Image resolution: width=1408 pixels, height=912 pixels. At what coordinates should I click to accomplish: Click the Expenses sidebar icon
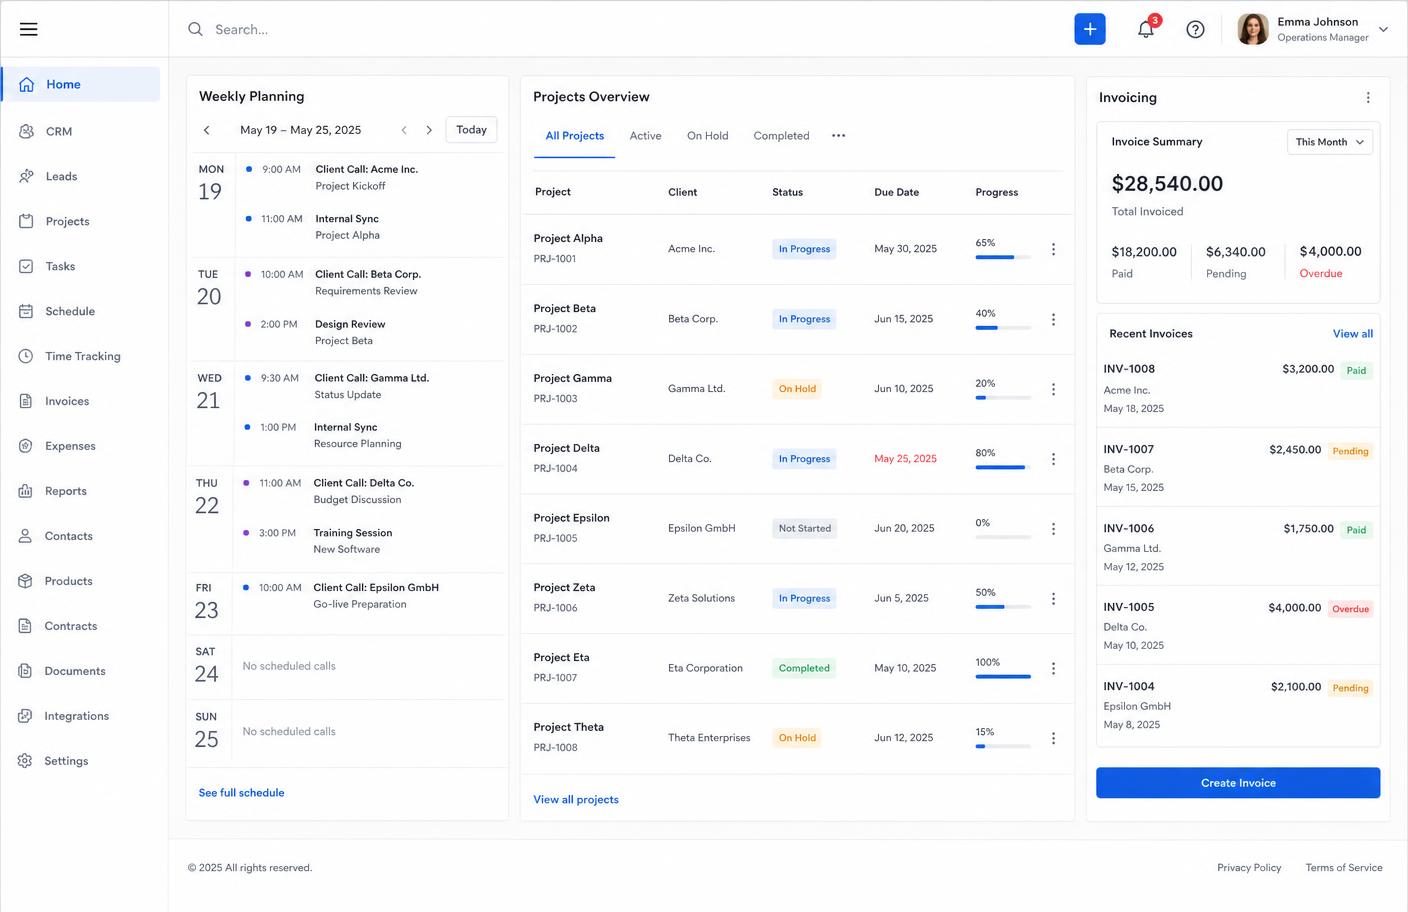26,446
